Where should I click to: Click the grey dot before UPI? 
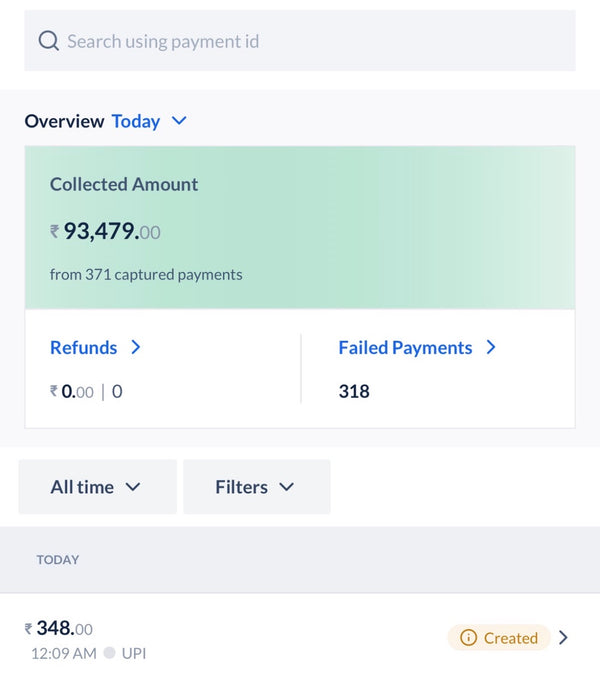(x=109, y=653)
